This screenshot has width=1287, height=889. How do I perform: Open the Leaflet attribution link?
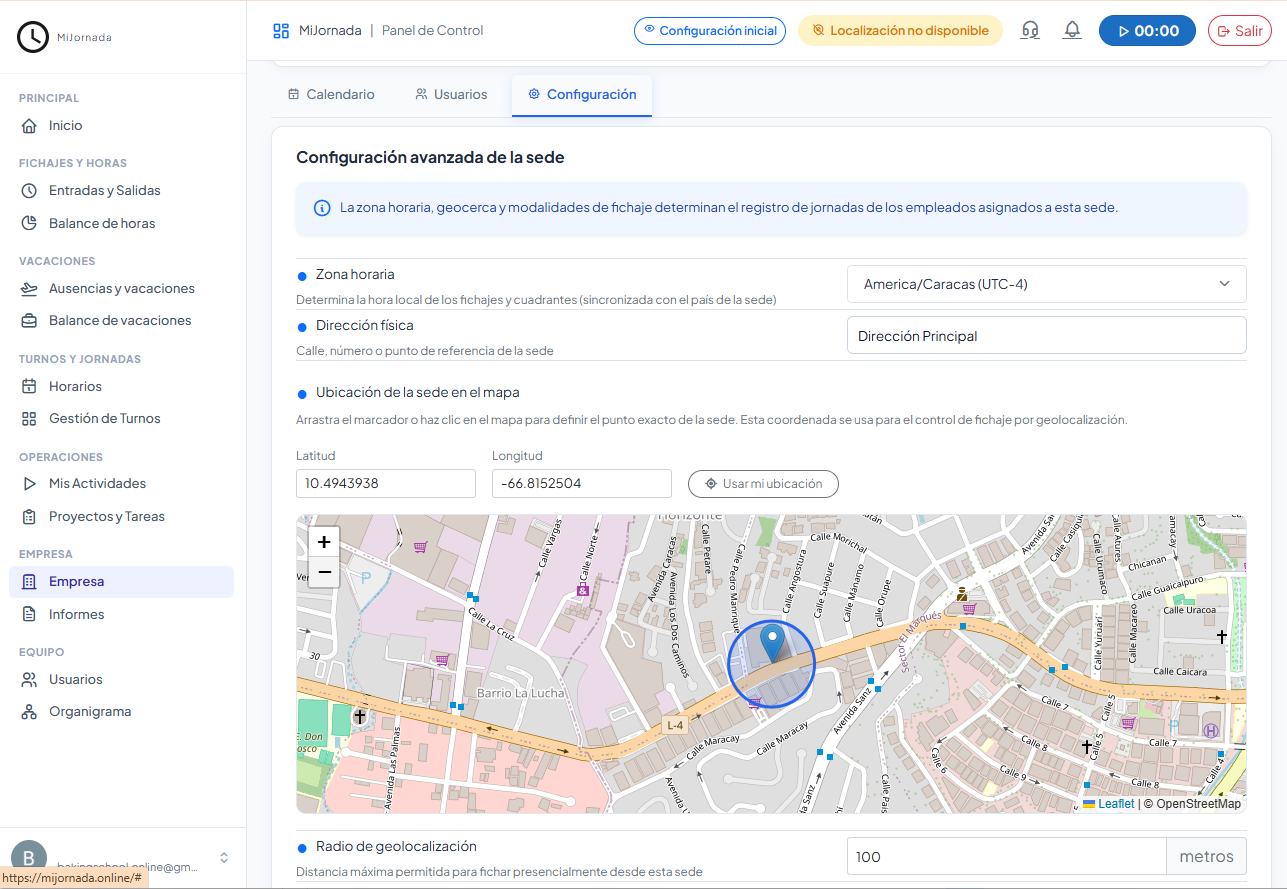tap(1109, 804)
